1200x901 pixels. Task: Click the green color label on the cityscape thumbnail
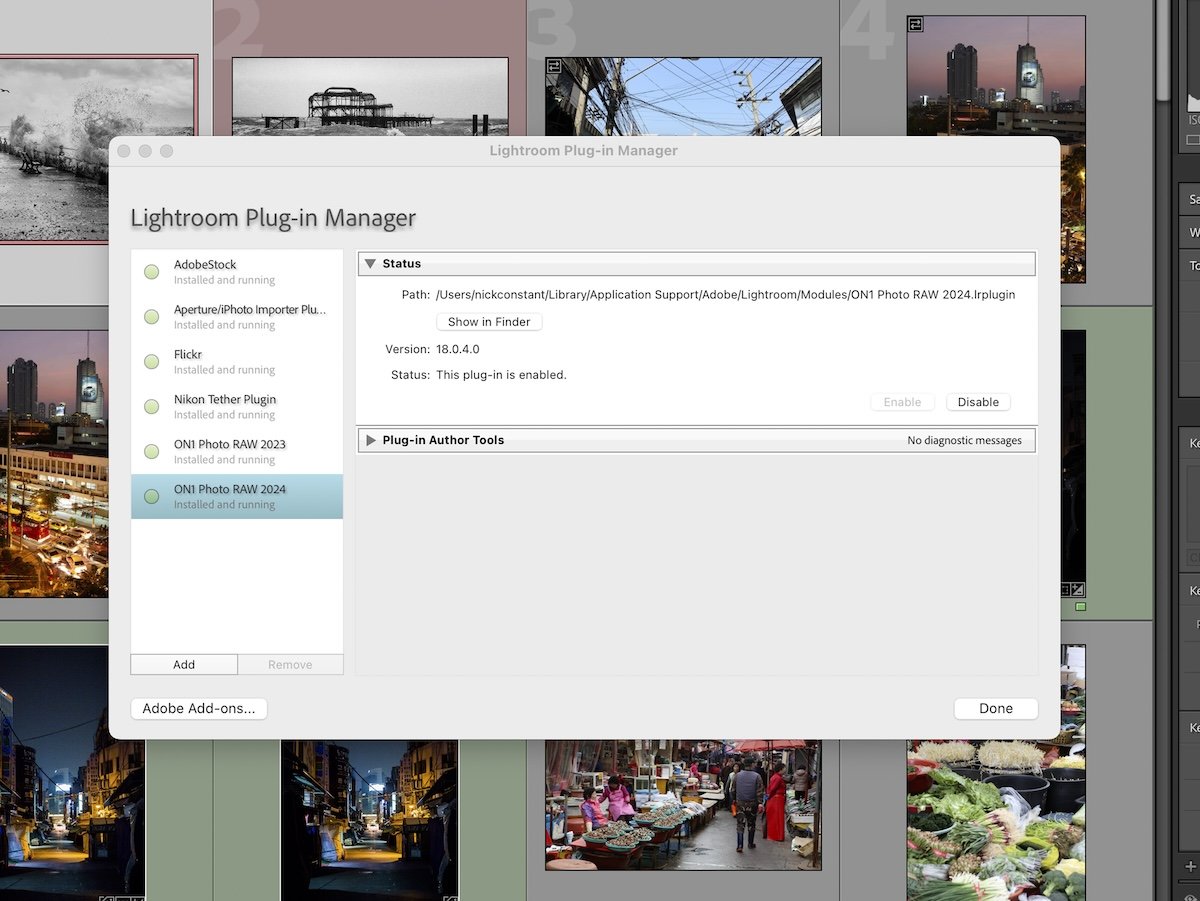[x=1080, y=606]
